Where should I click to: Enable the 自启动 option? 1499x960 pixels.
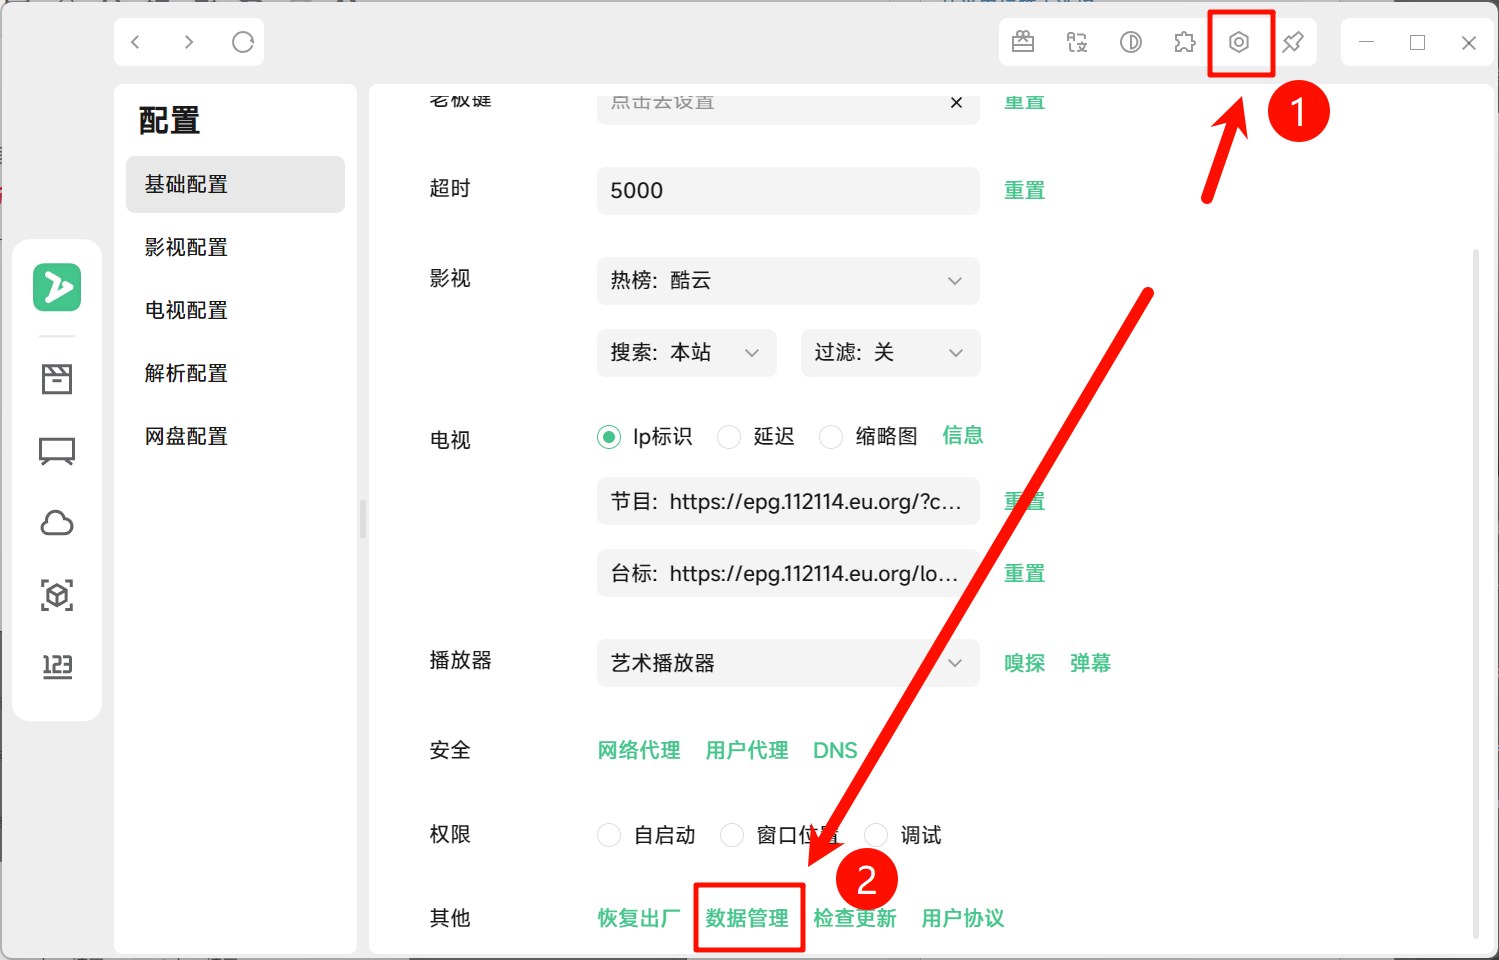coord(609,835)
